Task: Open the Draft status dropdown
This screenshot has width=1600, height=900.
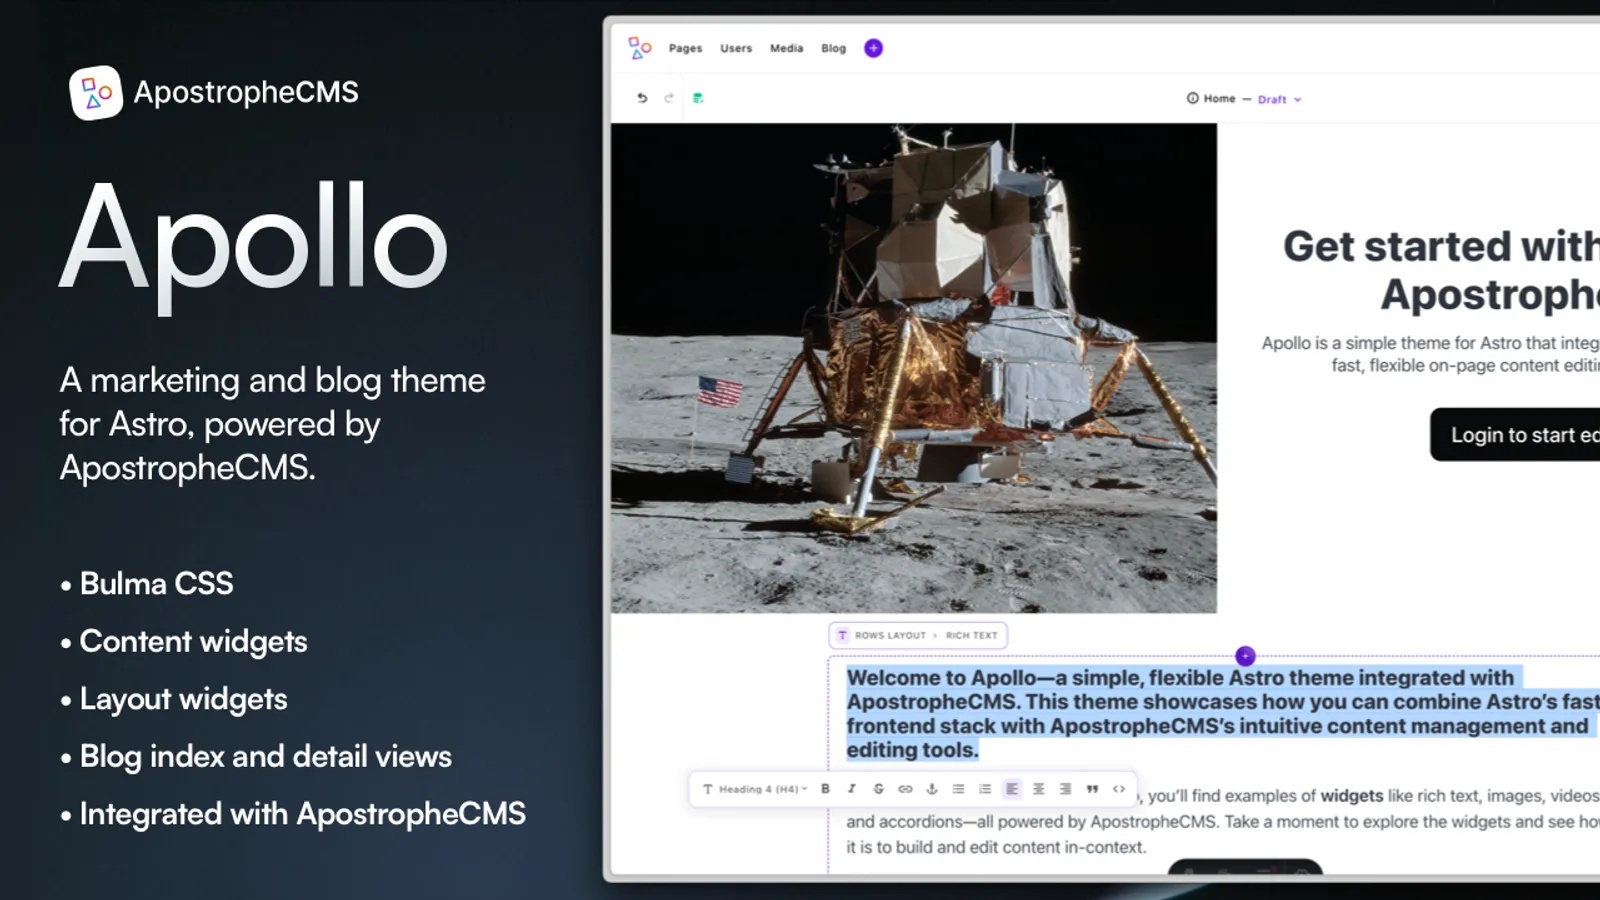Action: tap(1279, 99)
